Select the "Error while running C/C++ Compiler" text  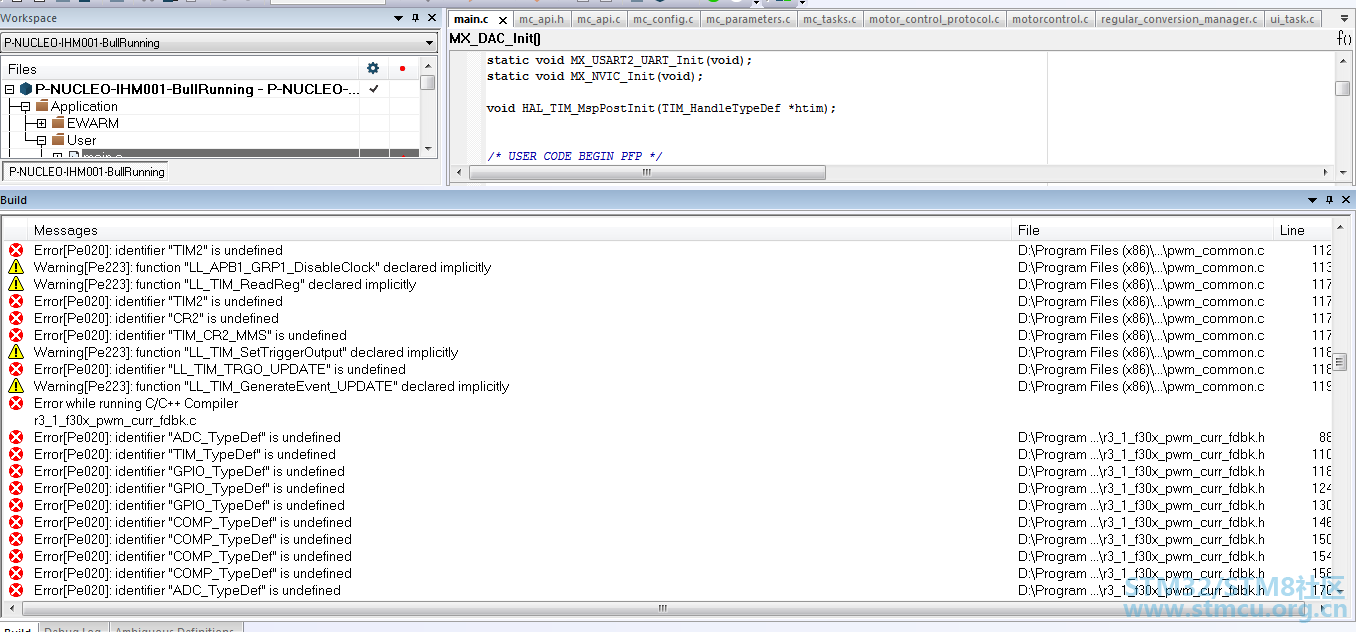136,403
